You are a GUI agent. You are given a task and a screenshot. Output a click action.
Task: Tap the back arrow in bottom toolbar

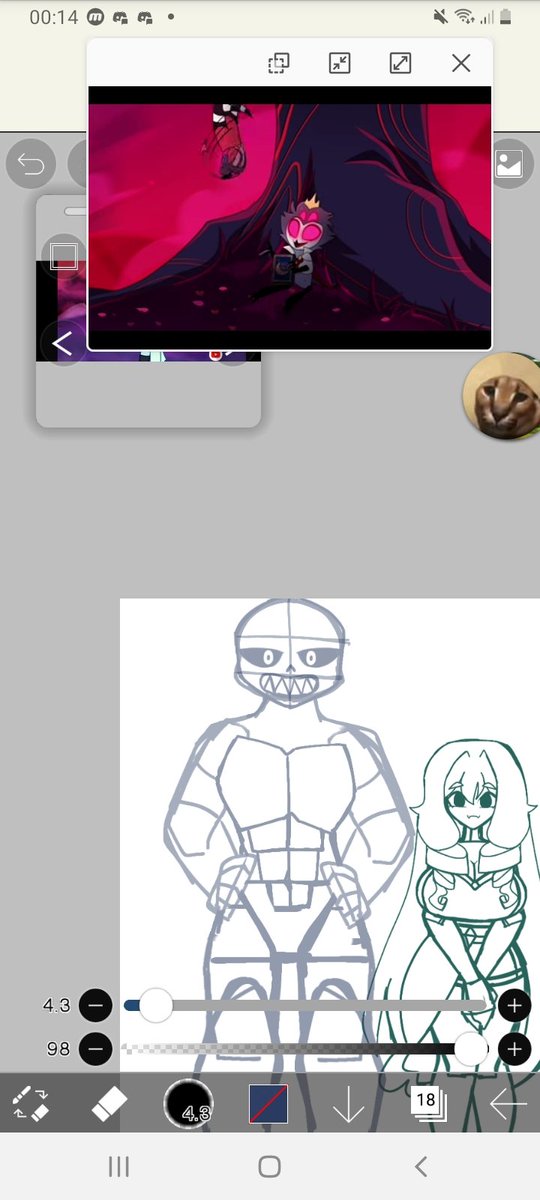click(508, 1104)
